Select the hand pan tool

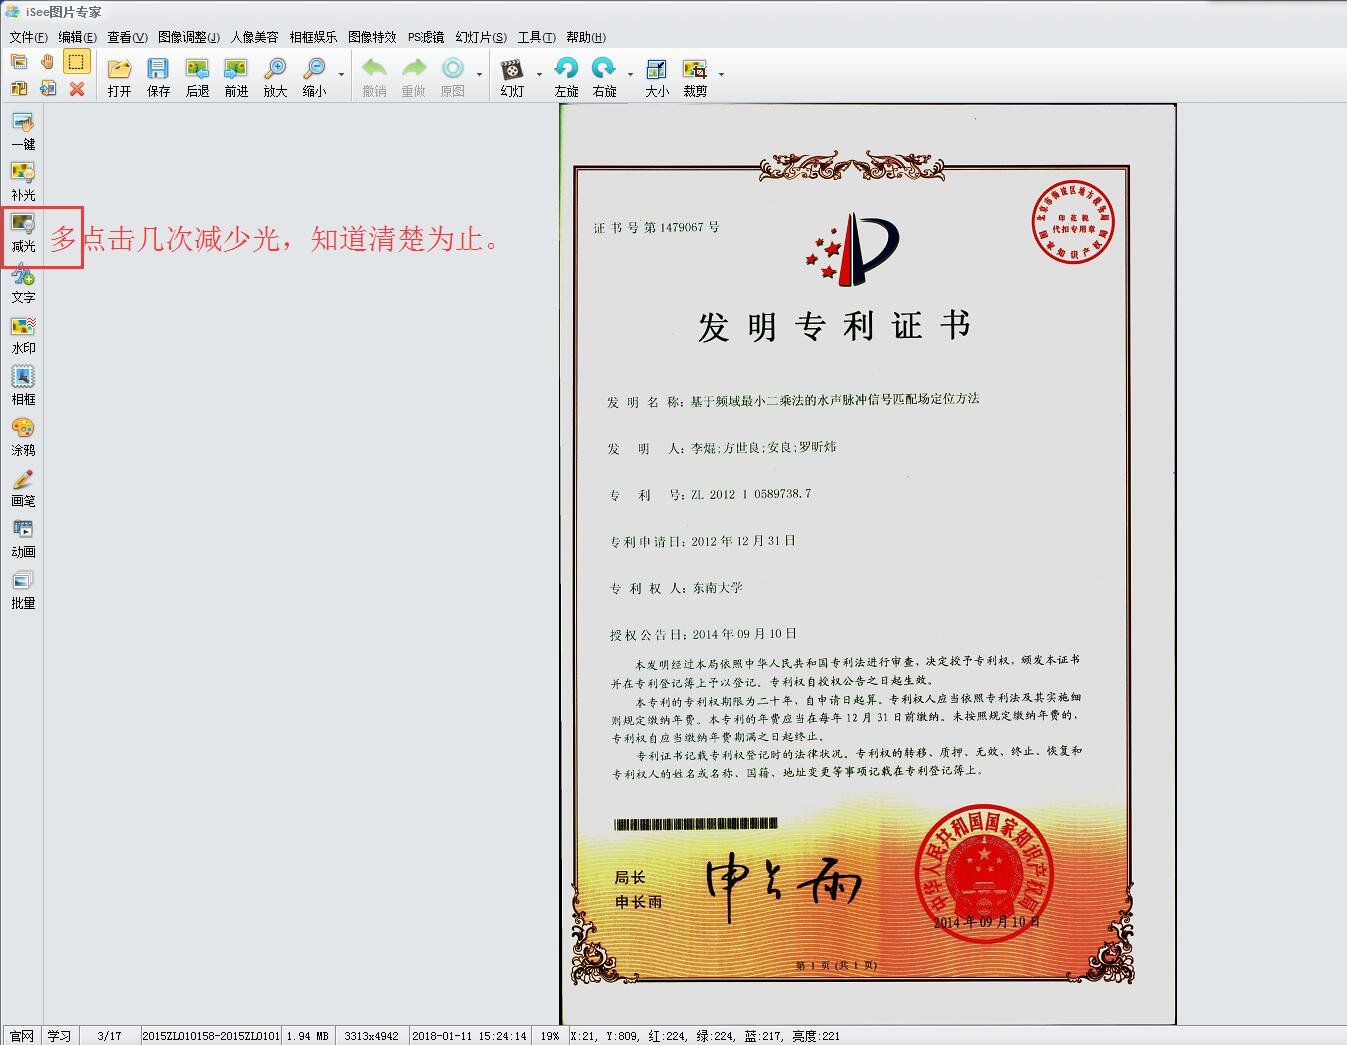(47, 62)
